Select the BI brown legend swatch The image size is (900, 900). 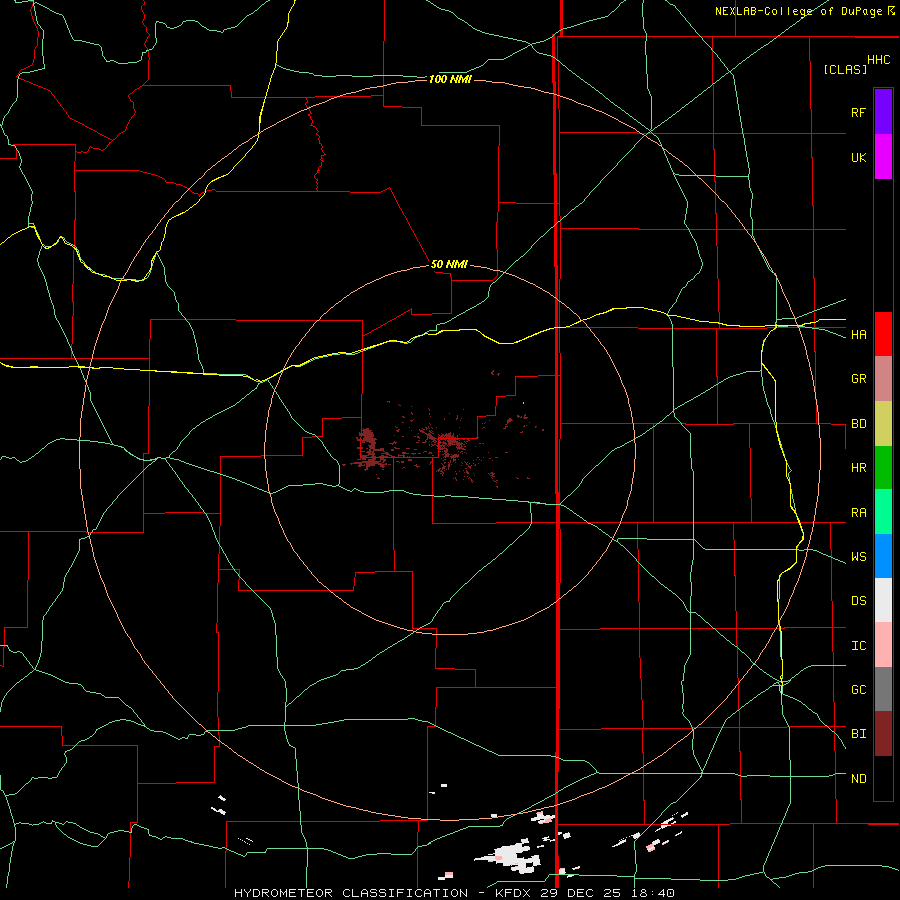pos(883,734)
